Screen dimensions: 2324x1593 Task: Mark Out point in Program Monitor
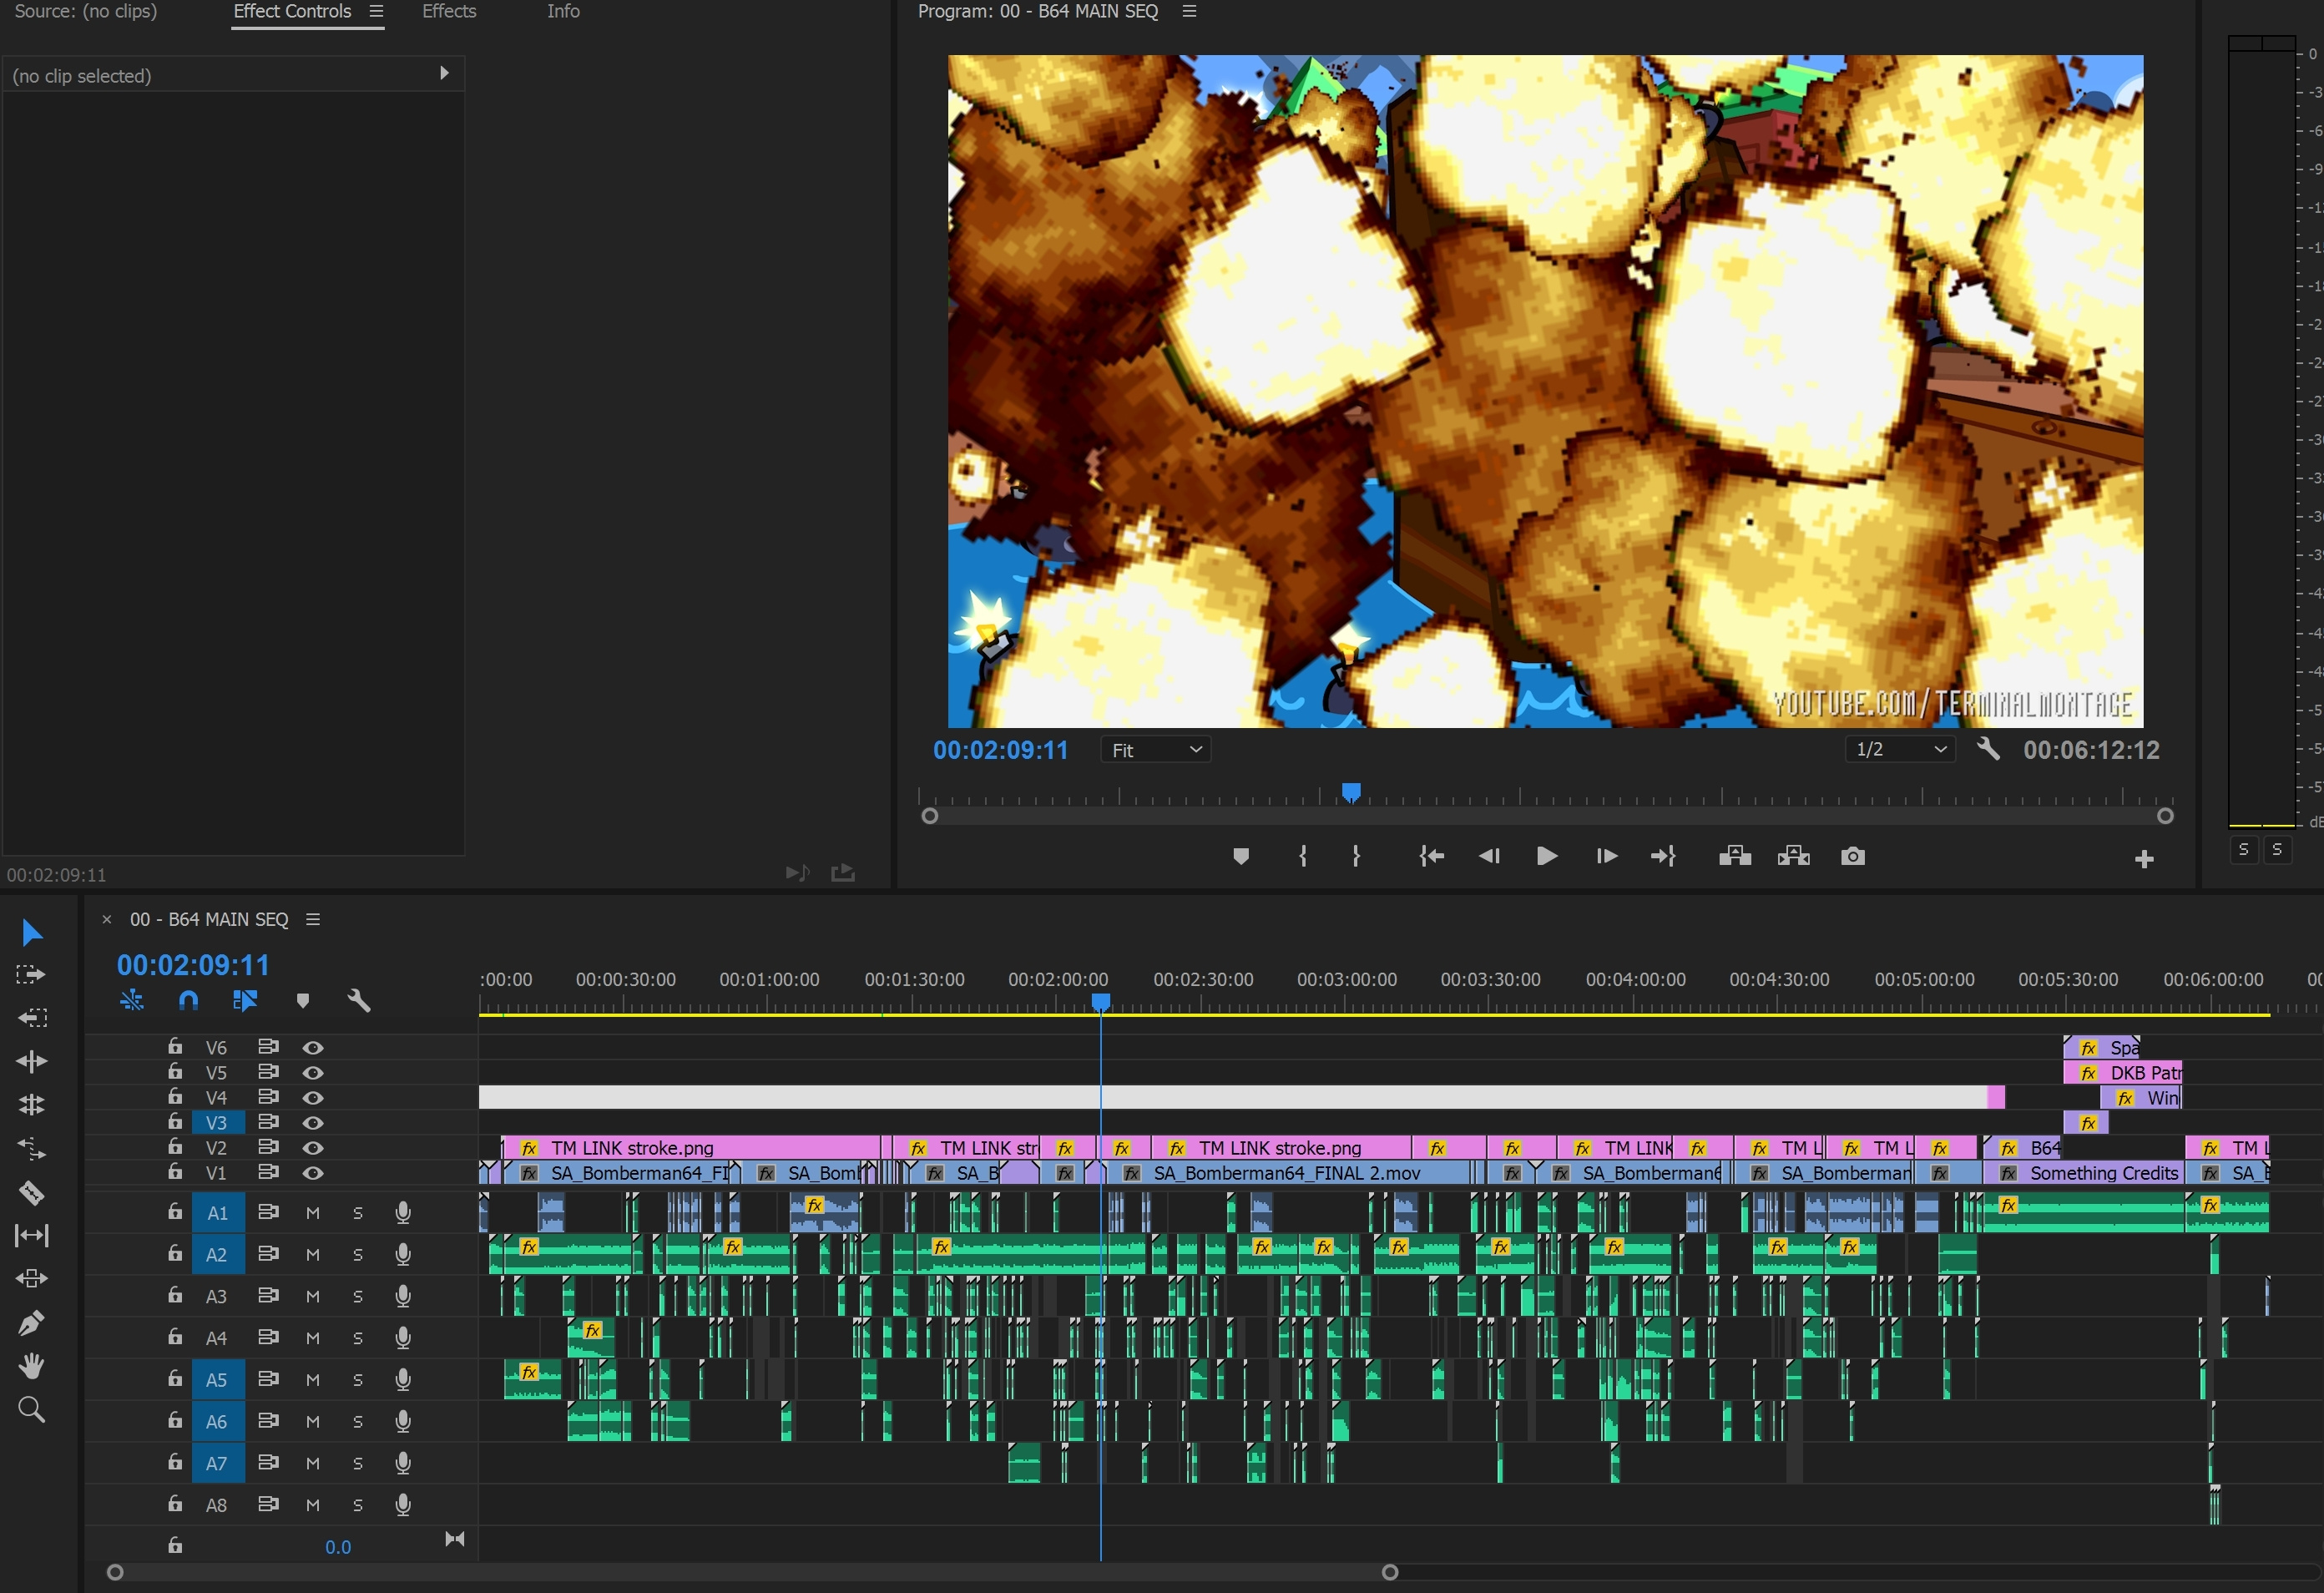click(1356, 856)
